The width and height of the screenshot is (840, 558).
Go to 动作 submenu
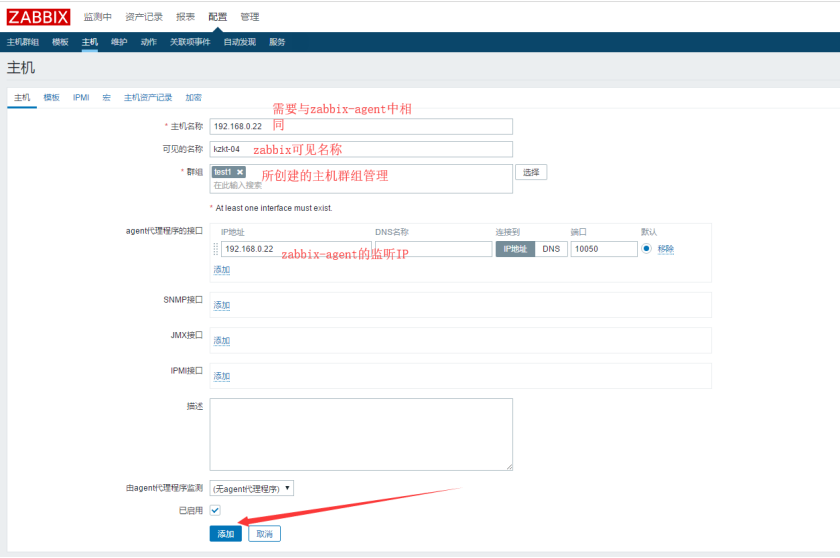(148, 42)
